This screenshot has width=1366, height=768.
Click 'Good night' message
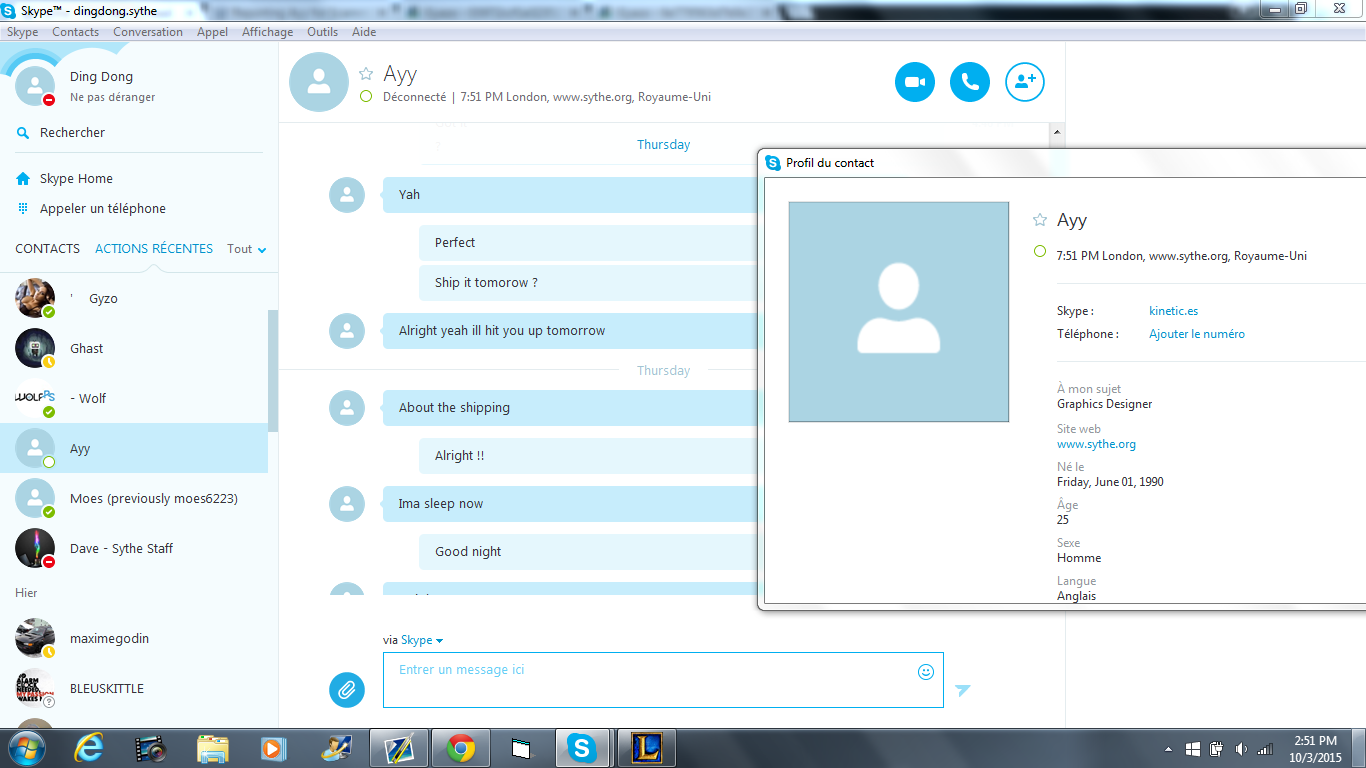587,552
